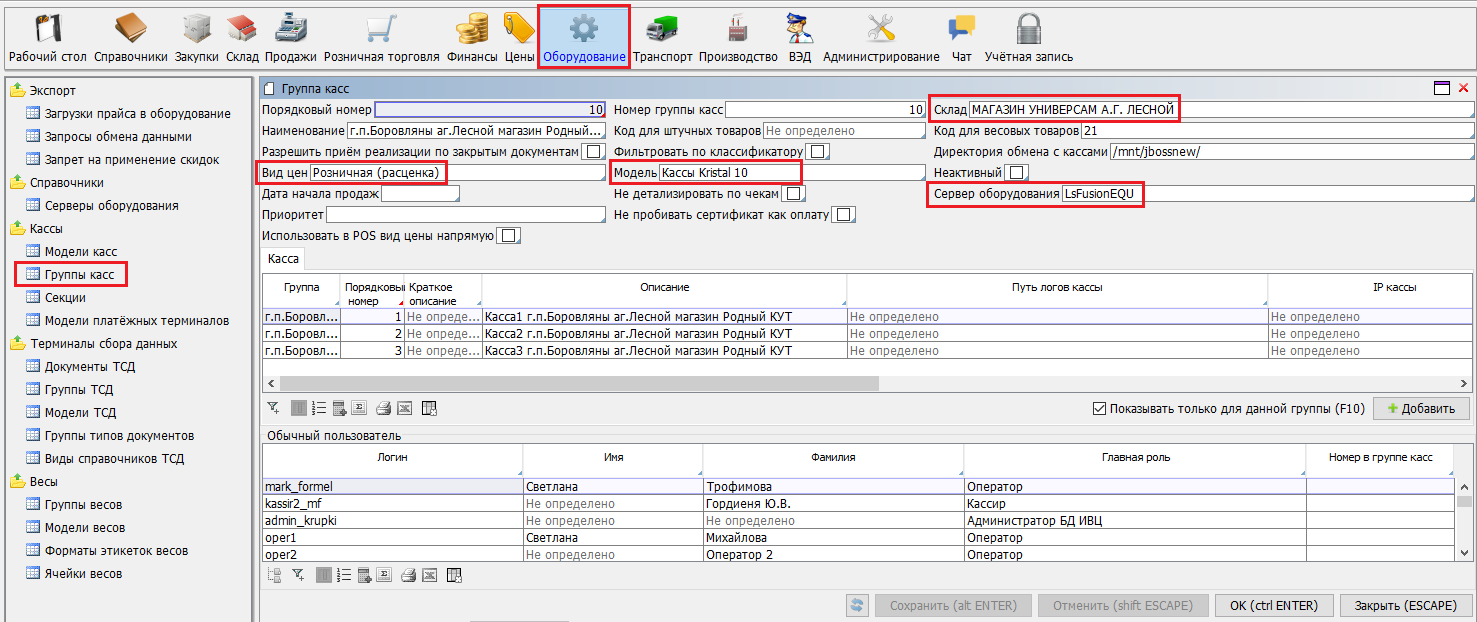
Task: Click the Добавить button
Action: (1420, 409)
